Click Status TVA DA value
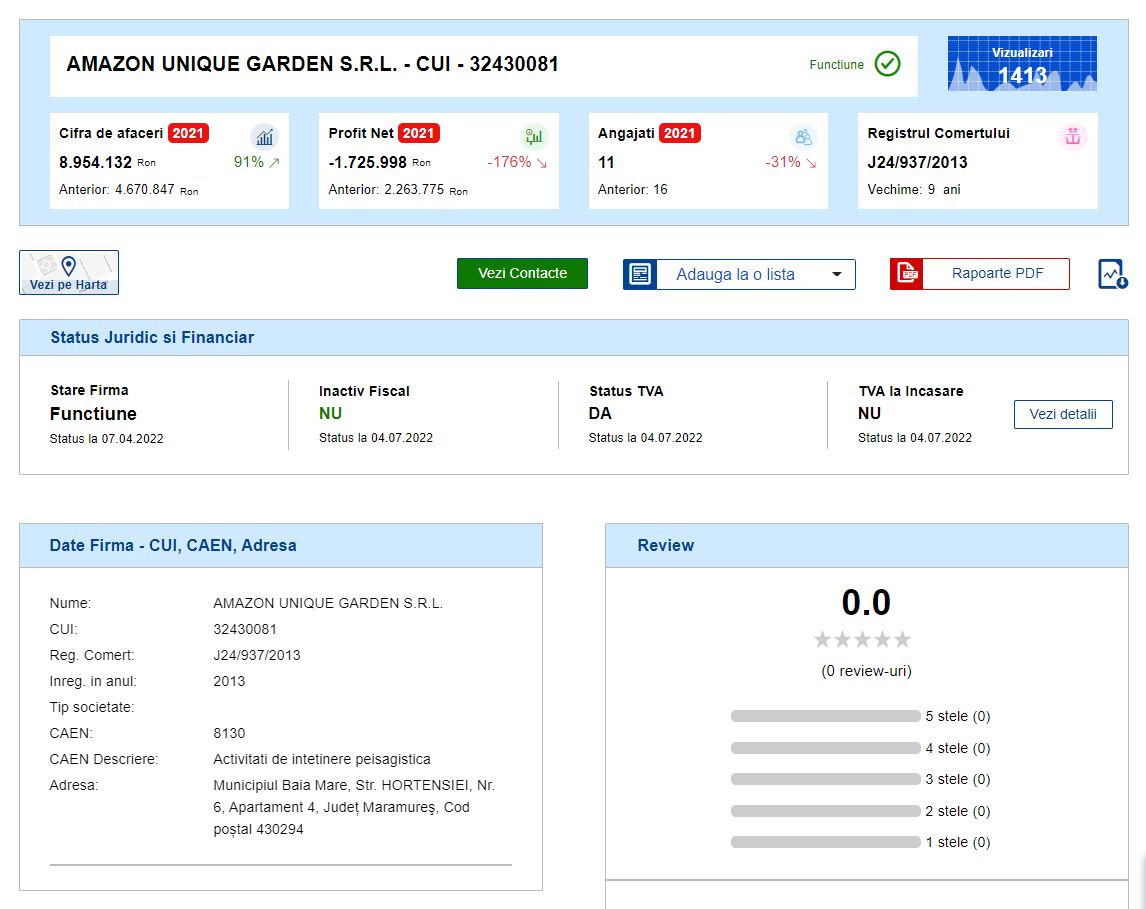1146x909 pixels. [599, 414]
